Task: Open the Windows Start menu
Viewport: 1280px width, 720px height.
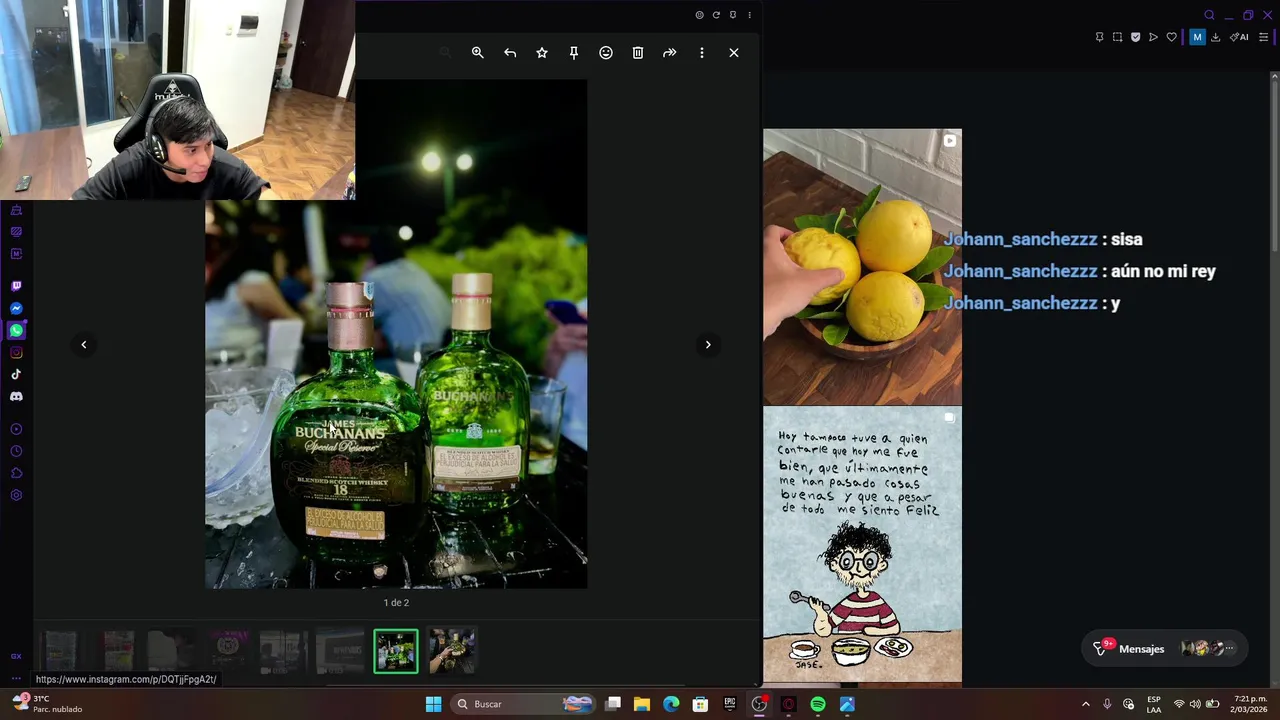Action: click(x=433, y=704)
